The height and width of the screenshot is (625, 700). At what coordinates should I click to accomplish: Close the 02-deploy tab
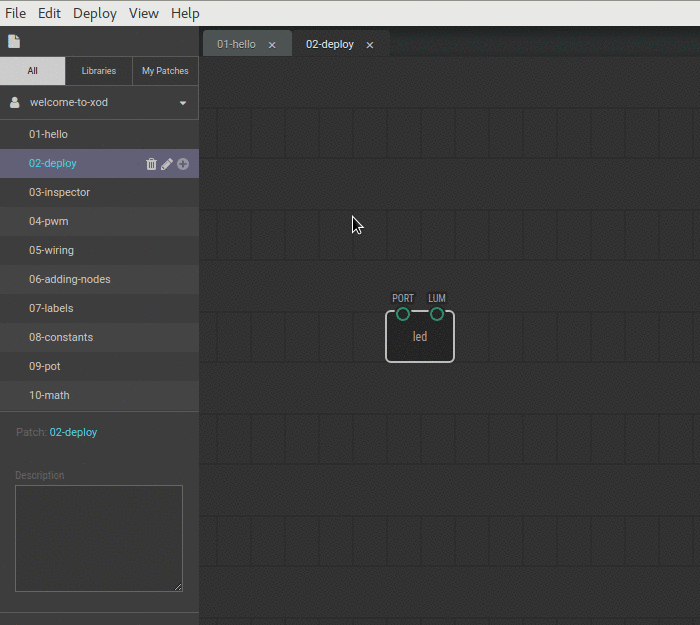[x=370, y=45]
